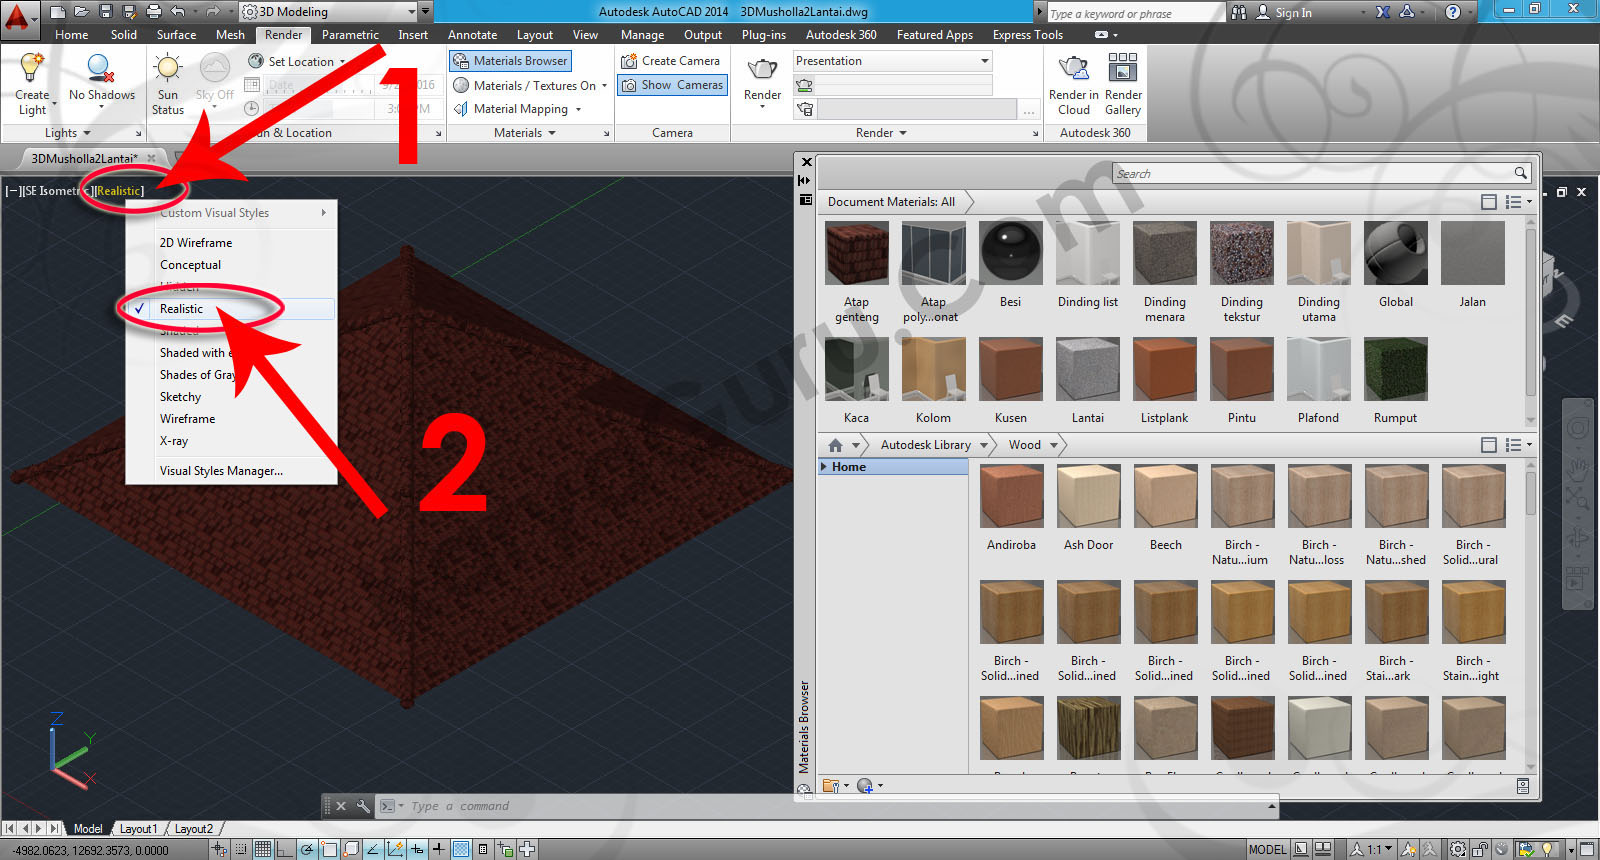1600x860 pixels.
Task: Select the Atap genteng material swatch
Action: (x=857, y=254)
